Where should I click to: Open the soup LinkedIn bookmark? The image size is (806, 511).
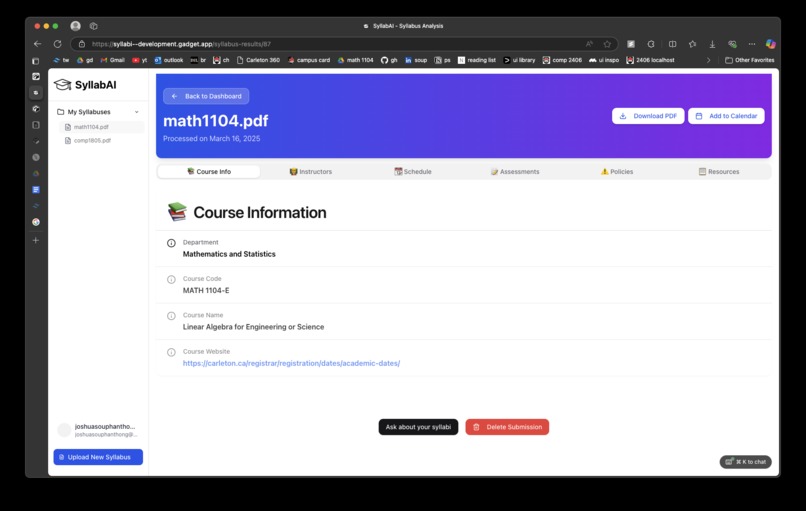click(416, 60)
